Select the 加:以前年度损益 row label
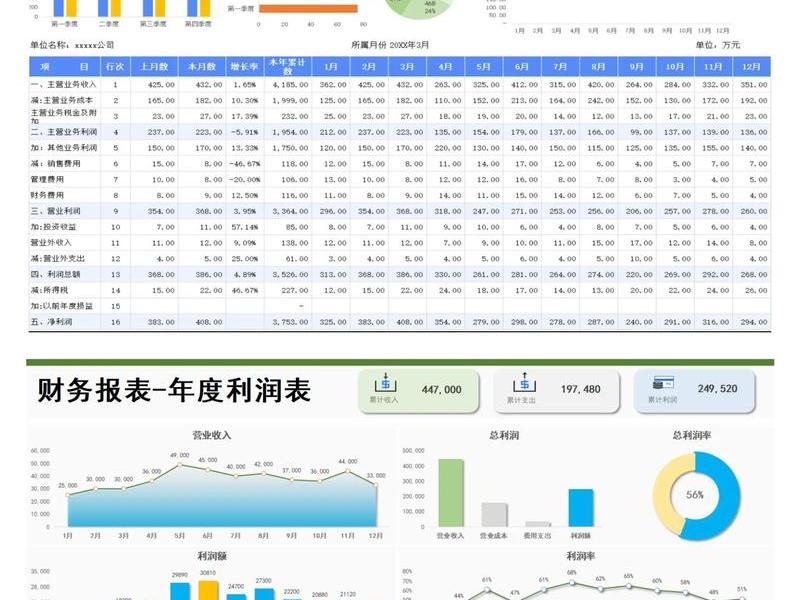Image resolution: width=800 pixels, height=600 pixels. (x=61, y=306)
